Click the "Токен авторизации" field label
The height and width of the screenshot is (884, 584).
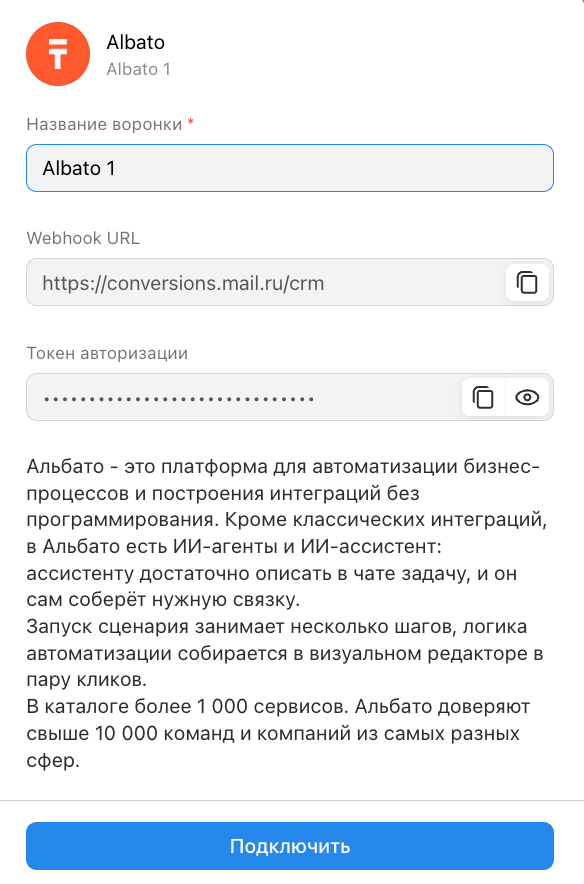click(x=107, y=353)
